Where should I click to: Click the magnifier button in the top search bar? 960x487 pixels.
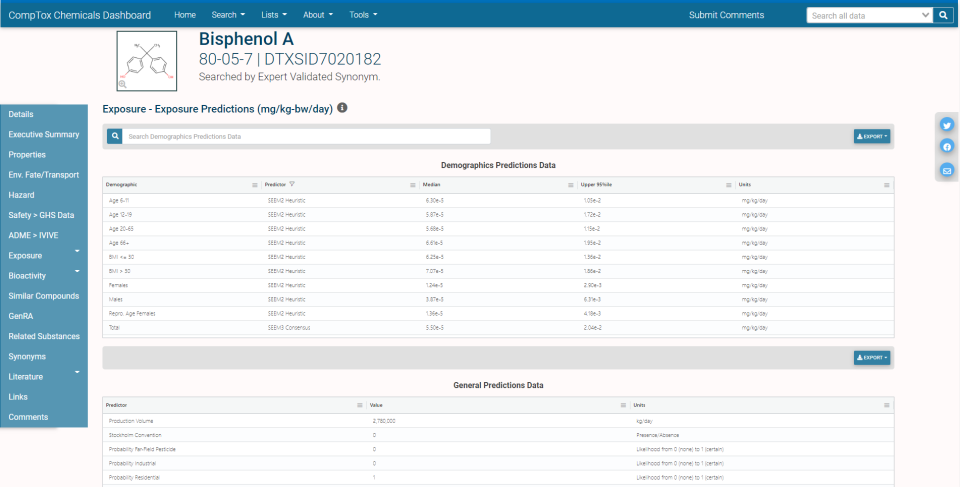(944, 15)
